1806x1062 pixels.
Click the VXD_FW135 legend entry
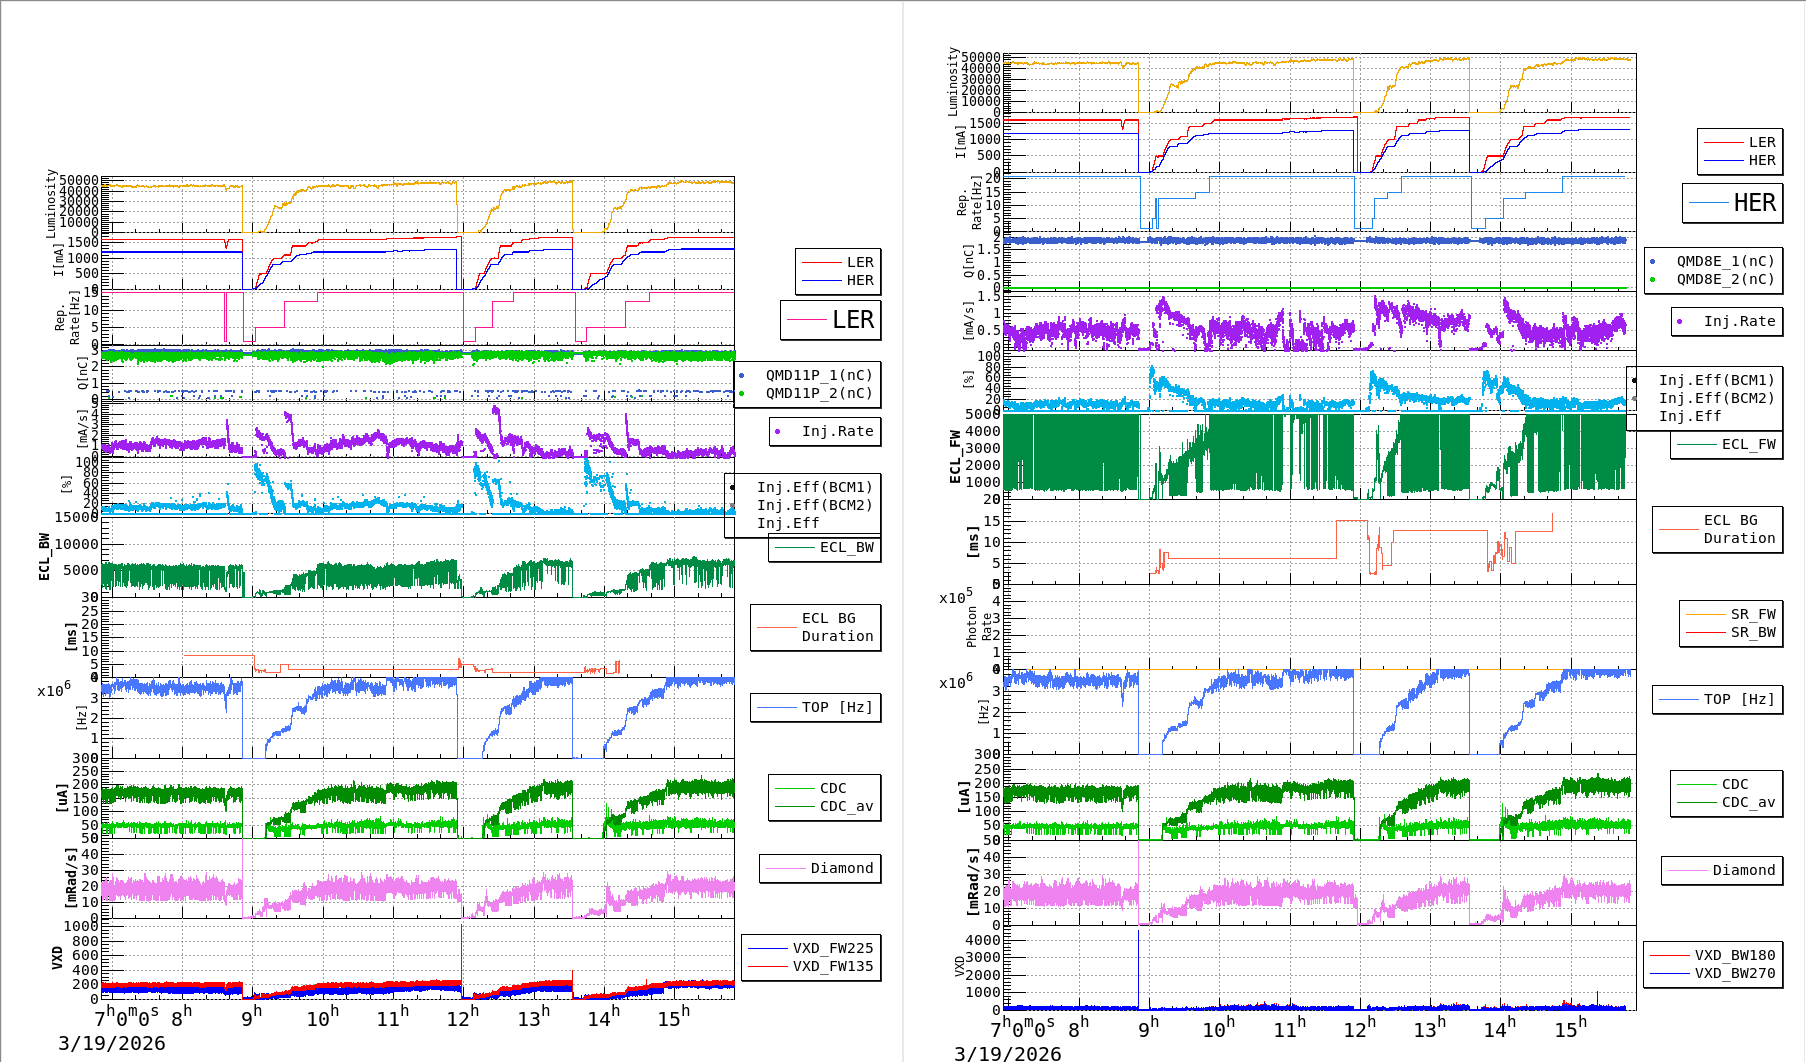tap(832, 966)
